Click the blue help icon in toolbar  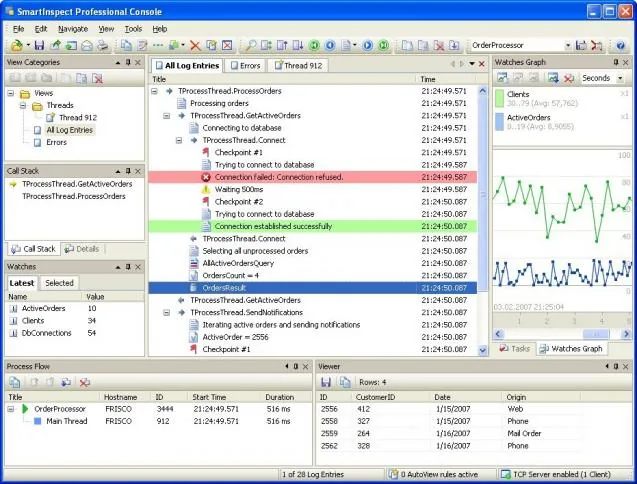coord(620,45)
